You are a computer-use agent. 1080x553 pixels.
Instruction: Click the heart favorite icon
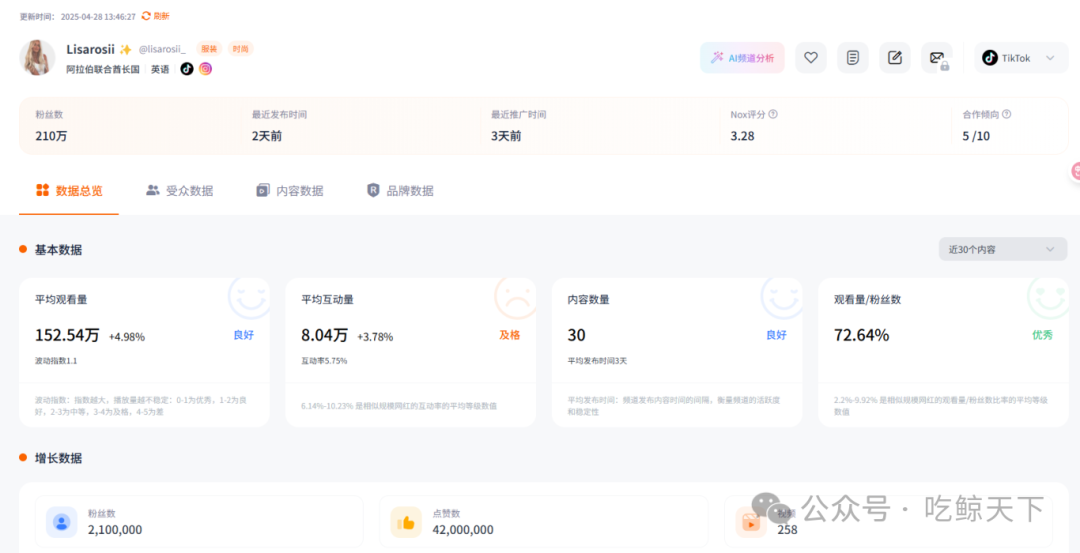coord(811,58)
